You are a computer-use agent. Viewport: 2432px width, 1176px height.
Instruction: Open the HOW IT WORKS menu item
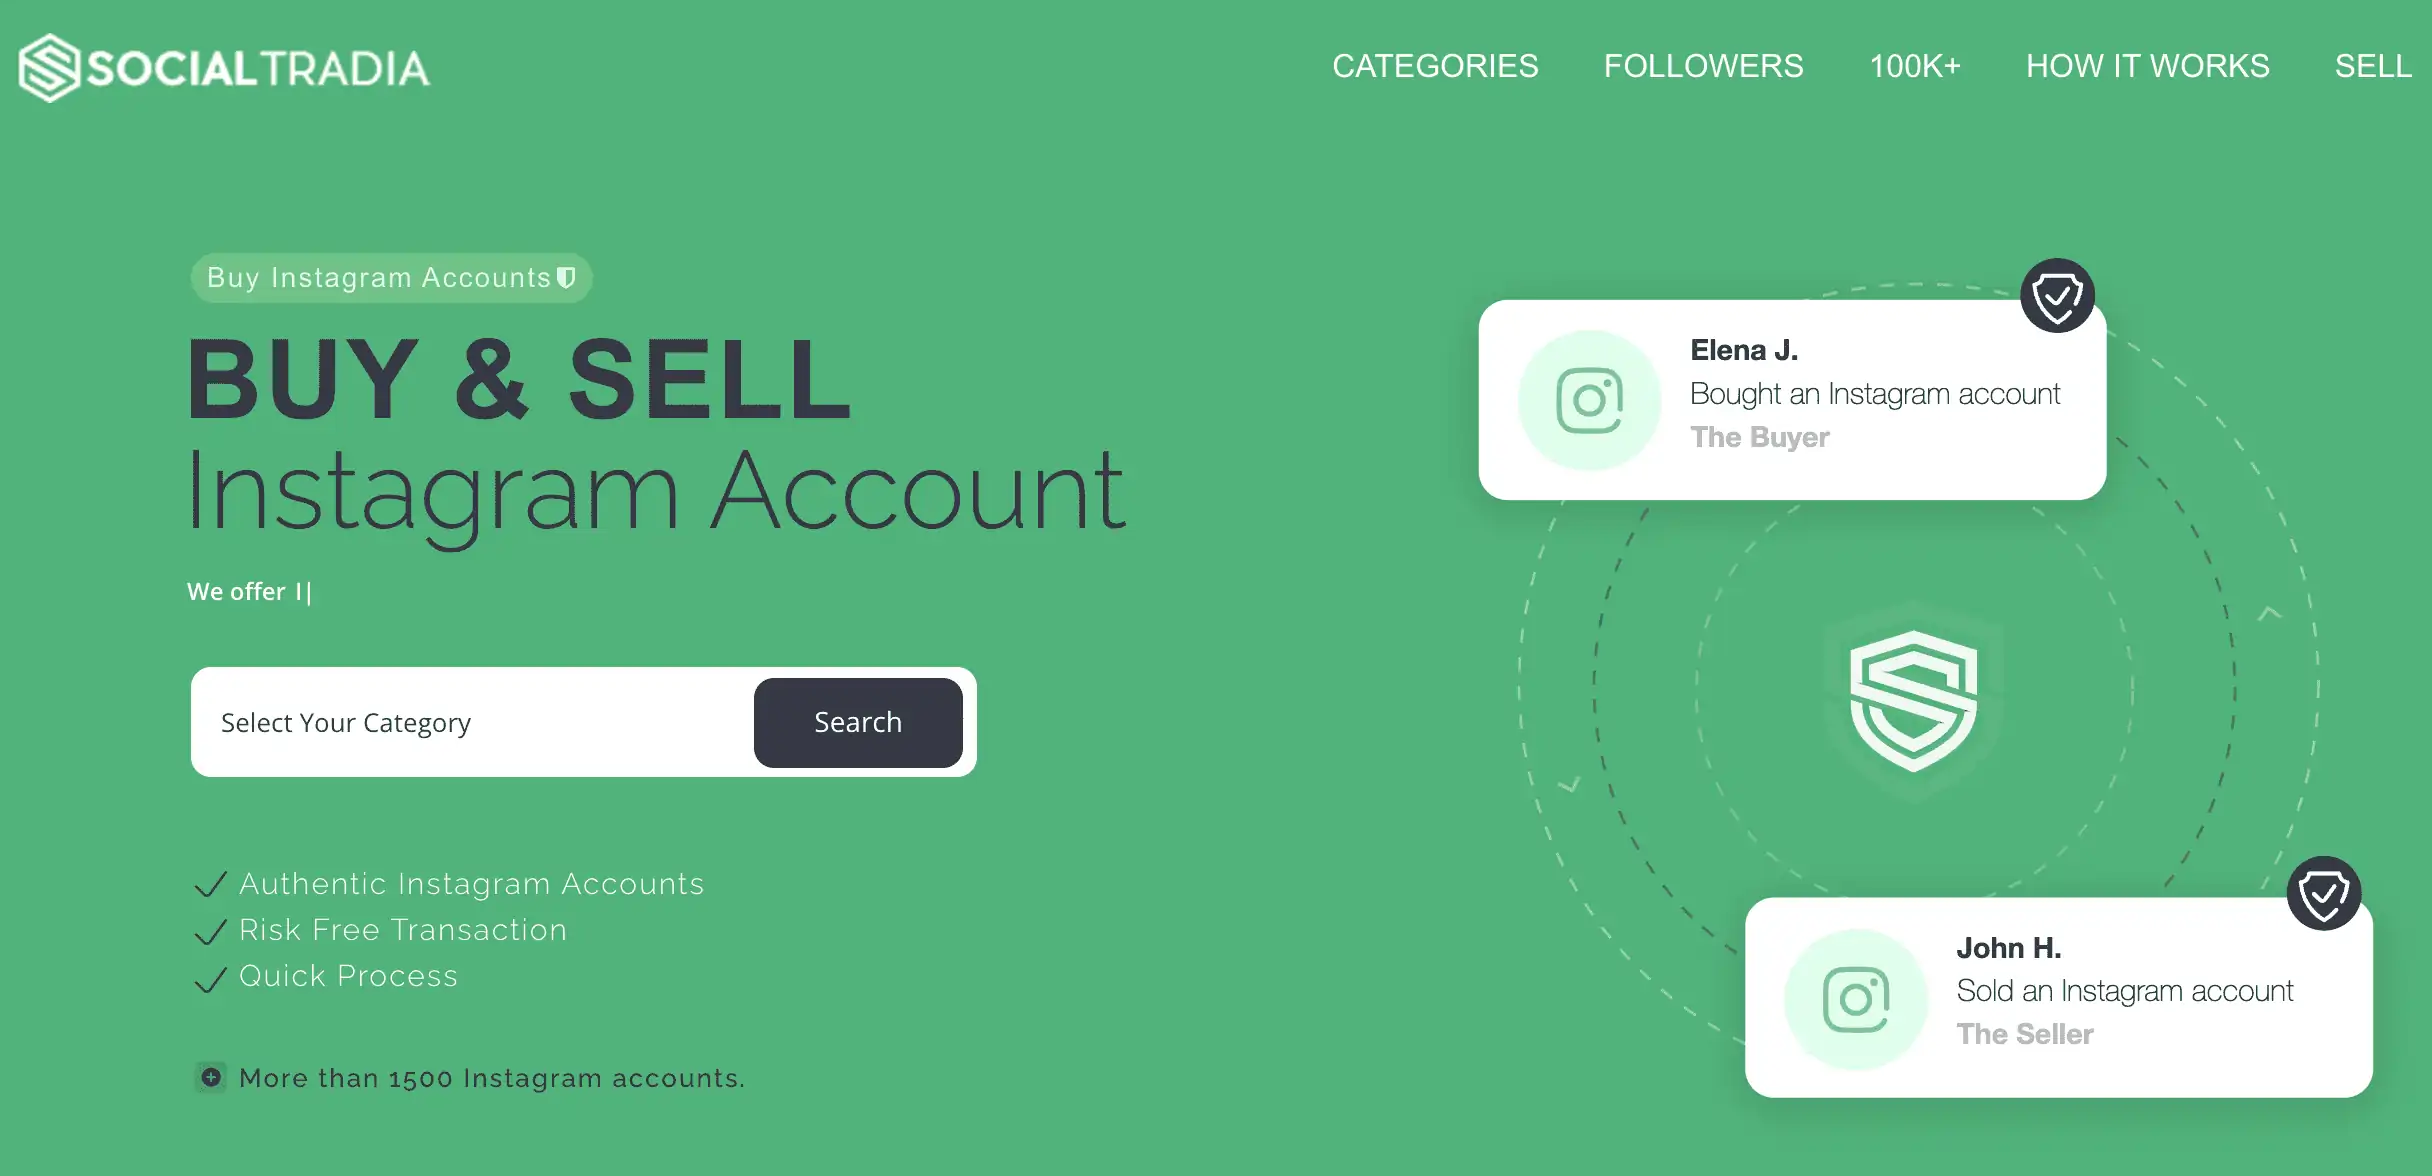click(2147, 65)
